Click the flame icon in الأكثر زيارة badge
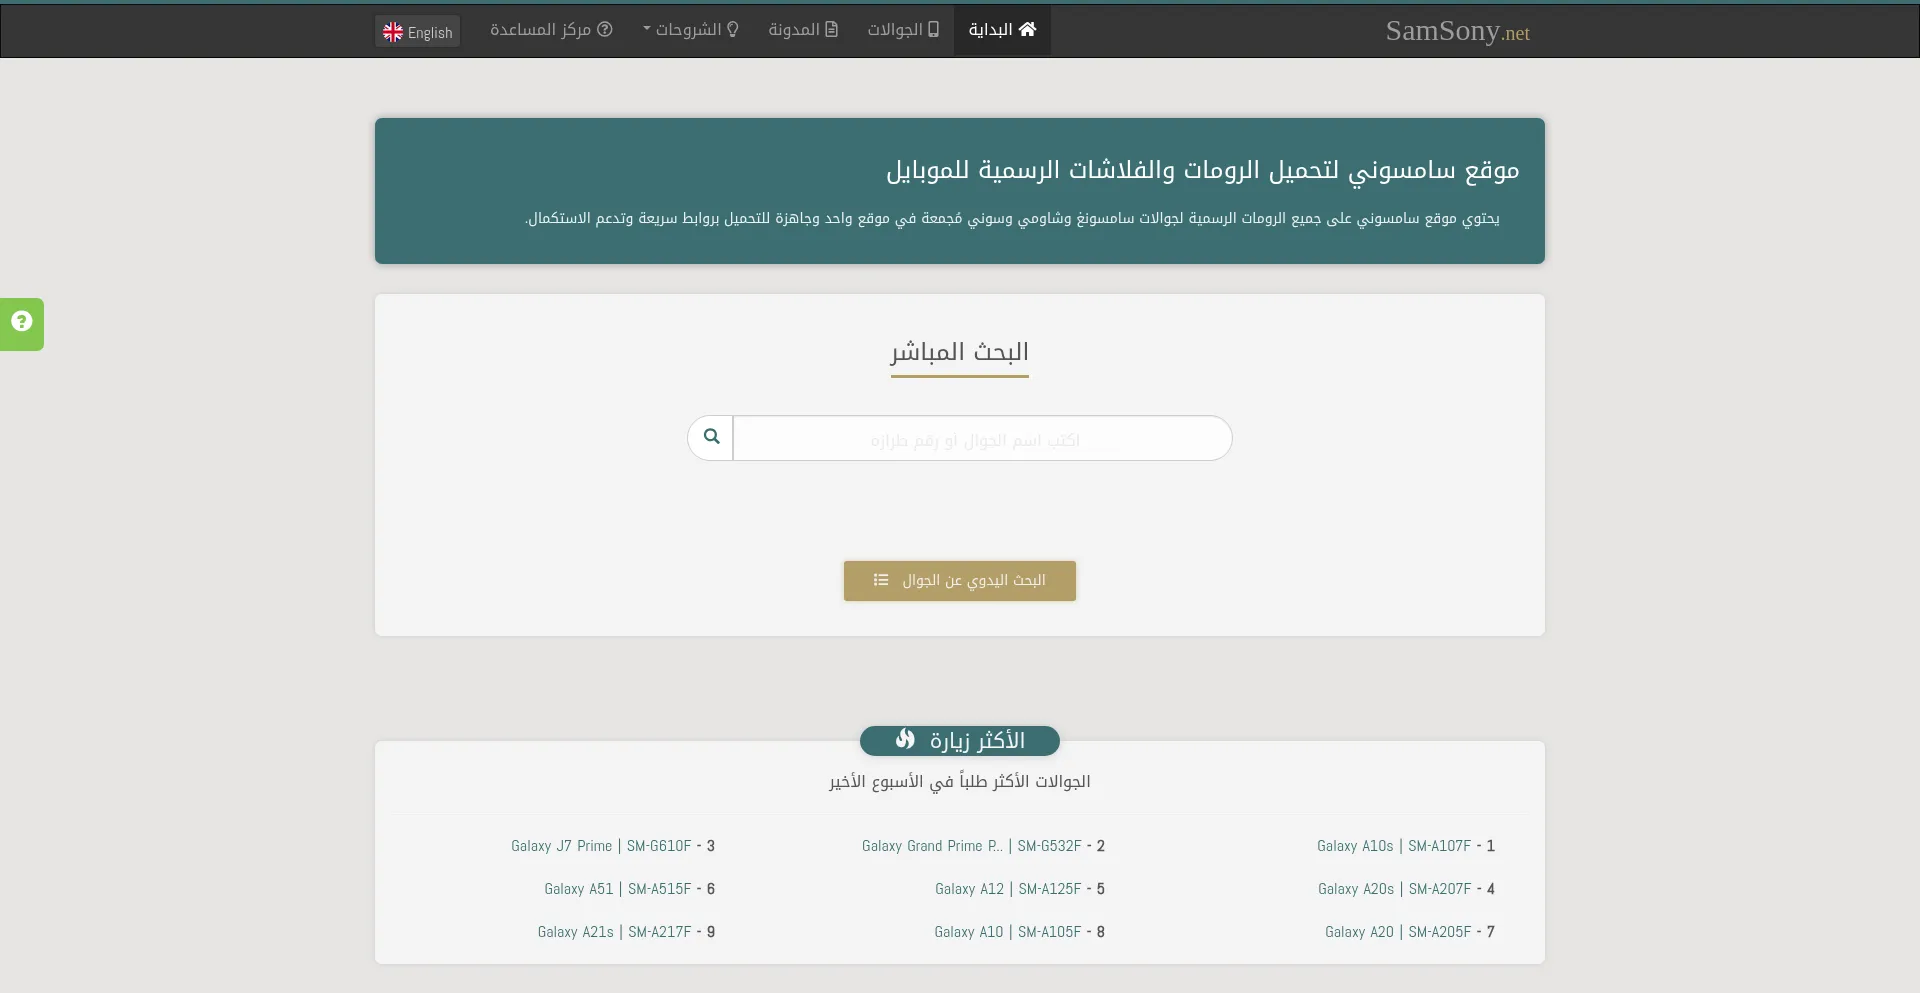Viewport: 1920px width, 993px height. click(x=905, y=739)
